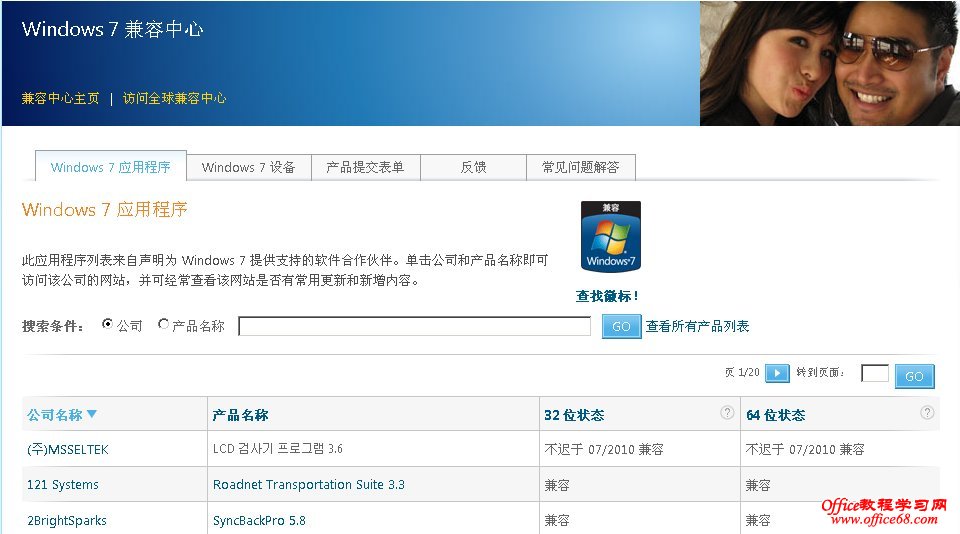This screenshot has height=534, width=960.
Task: Open the 常见问题解答 tab
Action: [x=580, y=167]
